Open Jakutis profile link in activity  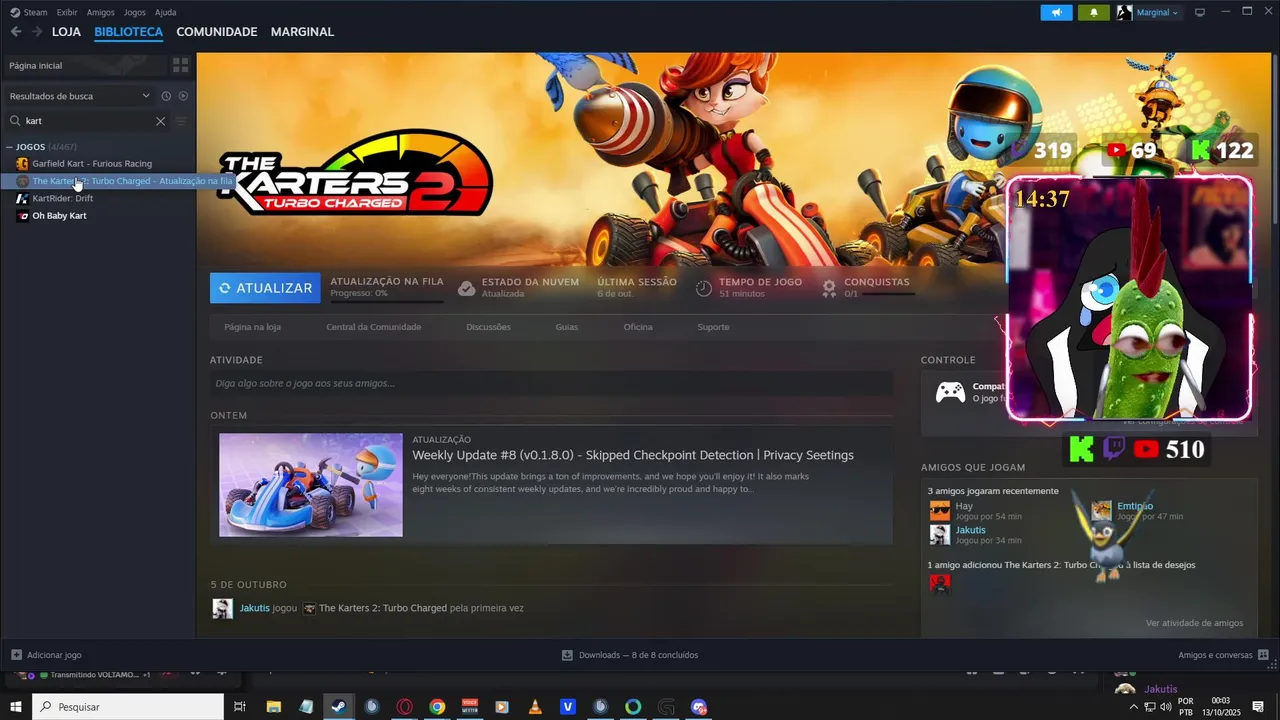[x=254, y=608]
